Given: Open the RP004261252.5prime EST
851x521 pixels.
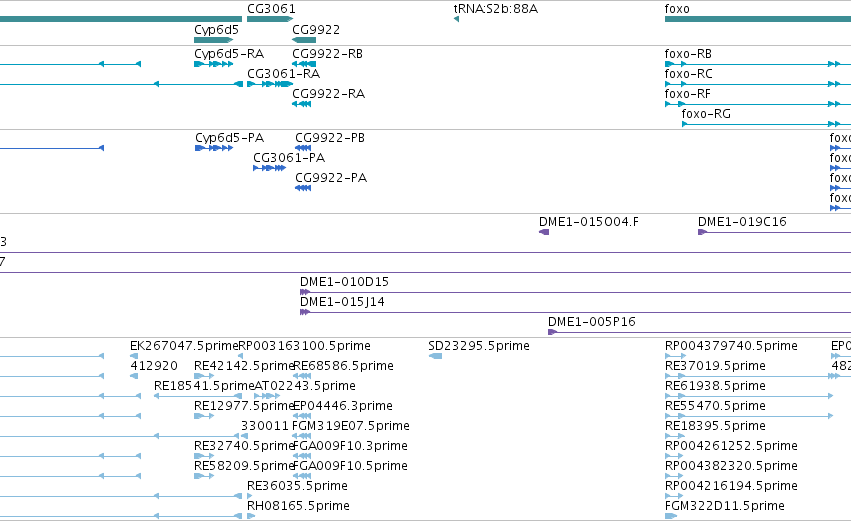Looking at the screenshot, I should [731, 447].
